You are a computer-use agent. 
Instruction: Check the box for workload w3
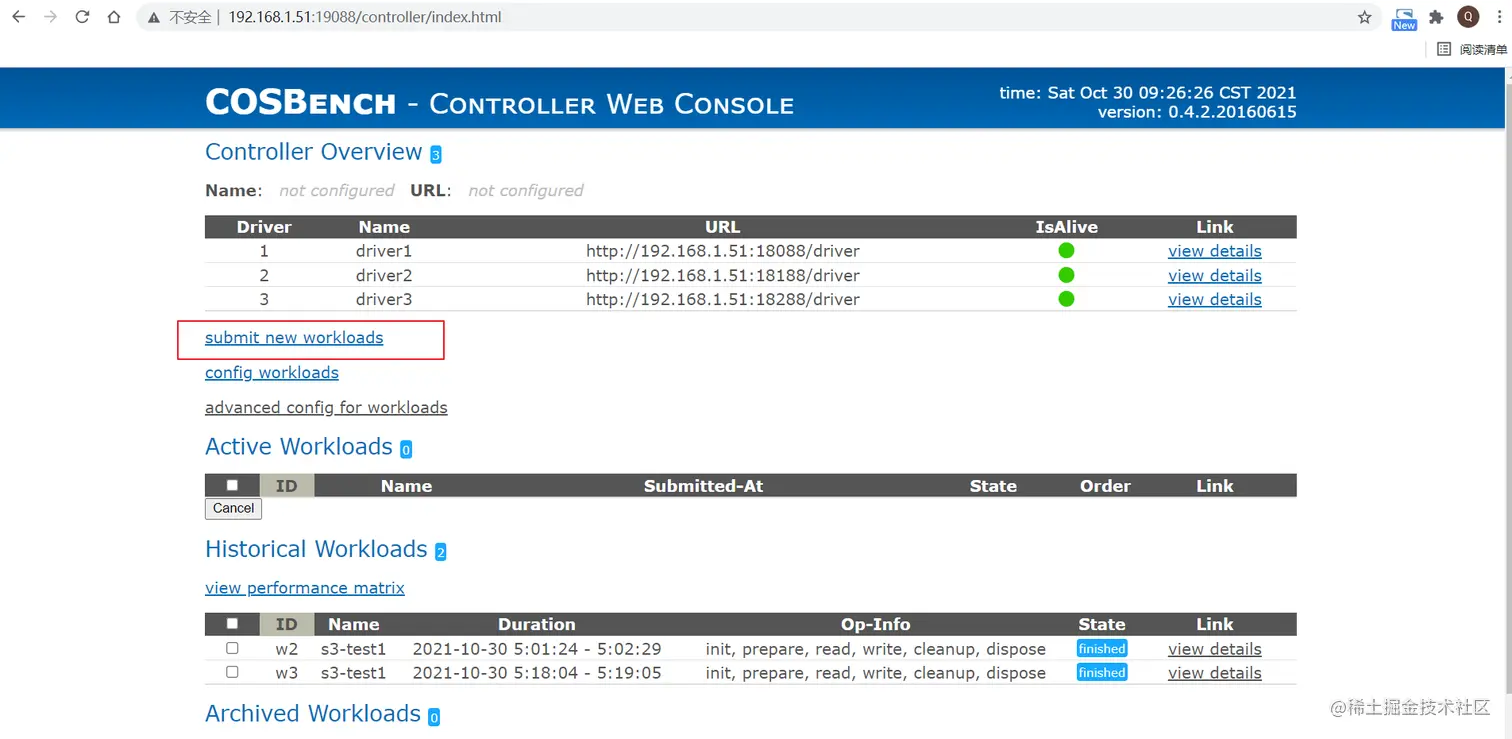click(232, 672)
